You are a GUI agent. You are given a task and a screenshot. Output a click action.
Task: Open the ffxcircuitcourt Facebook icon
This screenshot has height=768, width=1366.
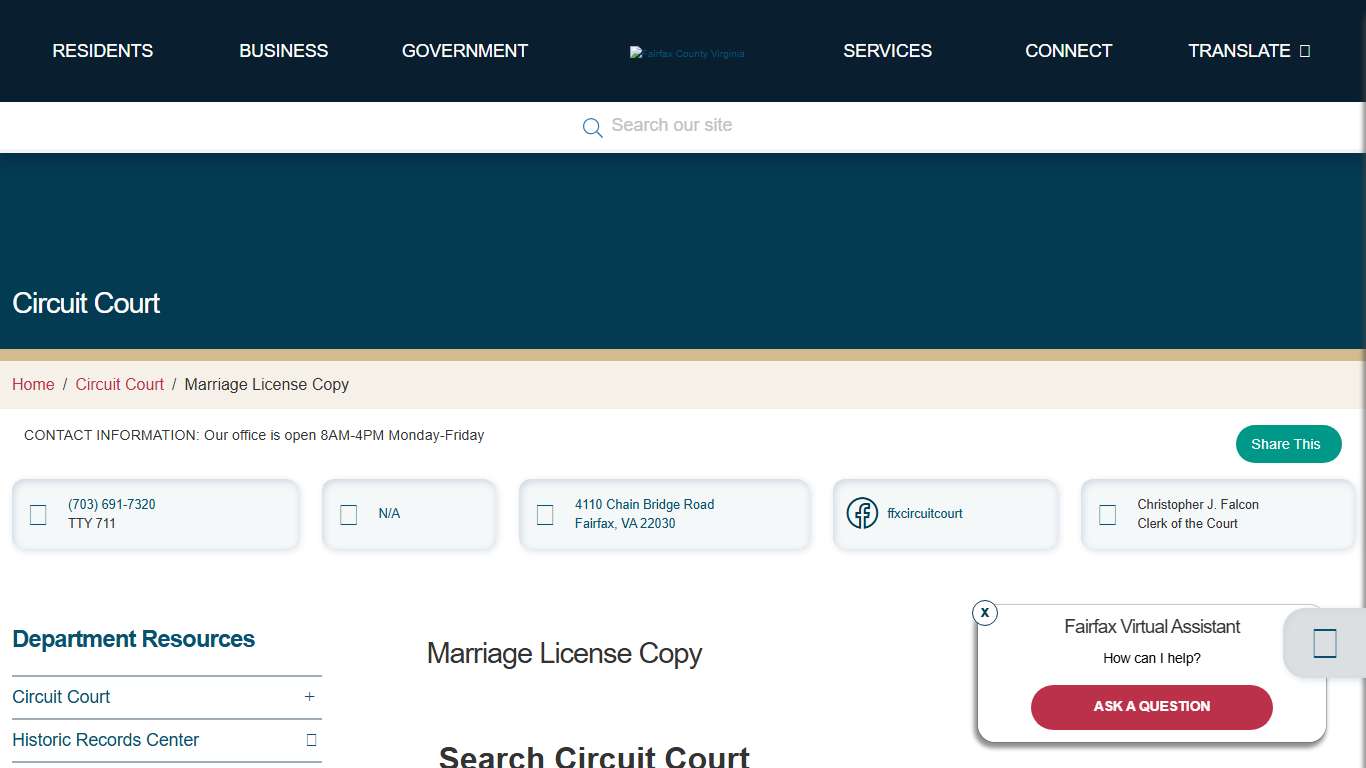861,513
